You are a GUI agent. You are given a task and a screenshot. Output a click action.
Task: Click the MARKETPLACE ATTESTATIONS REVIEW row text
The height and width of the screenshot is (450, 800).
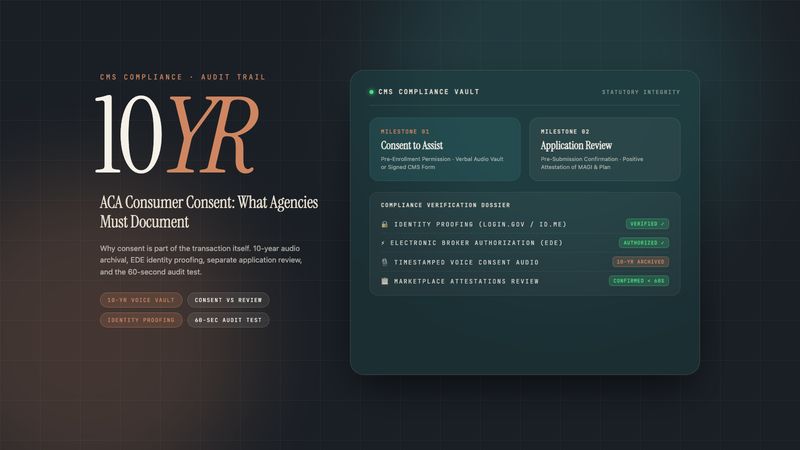(466, 281)
